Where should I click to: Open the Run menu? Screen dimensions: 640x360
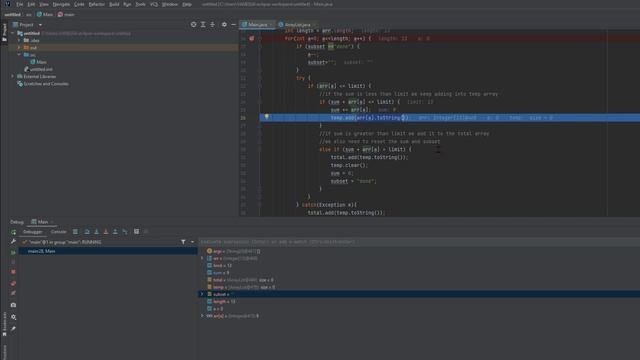[x=127, y=4]
